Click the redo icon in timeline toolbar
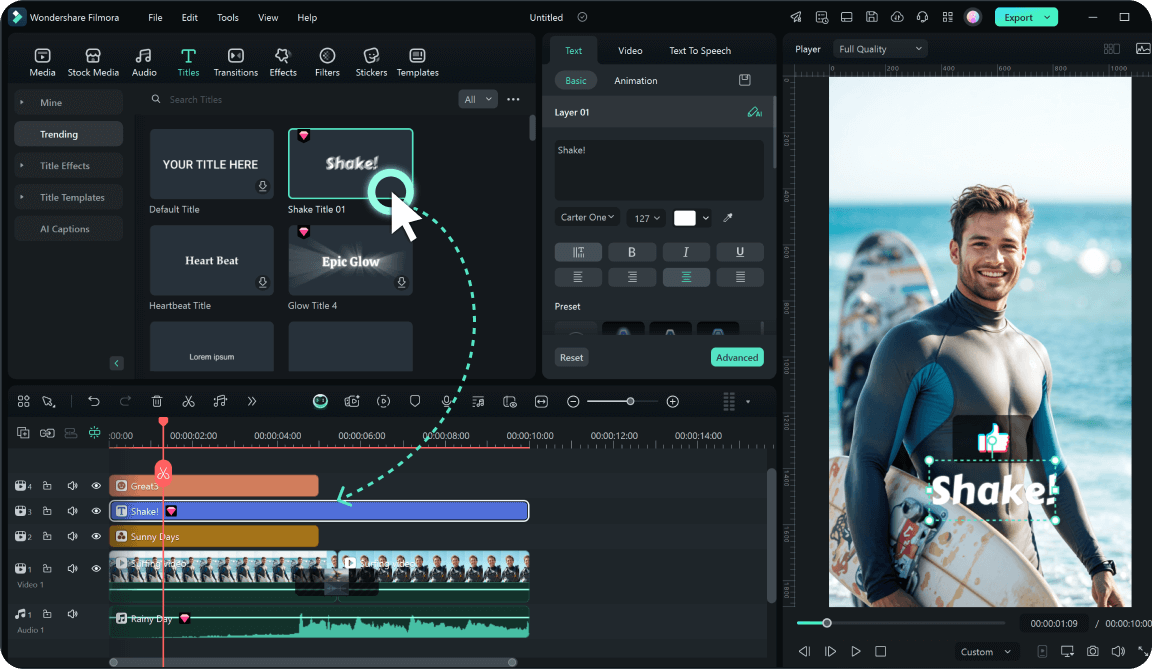The width and height of the screenshot is (1152, 669). pyautogui.click(x=125, y=401)
